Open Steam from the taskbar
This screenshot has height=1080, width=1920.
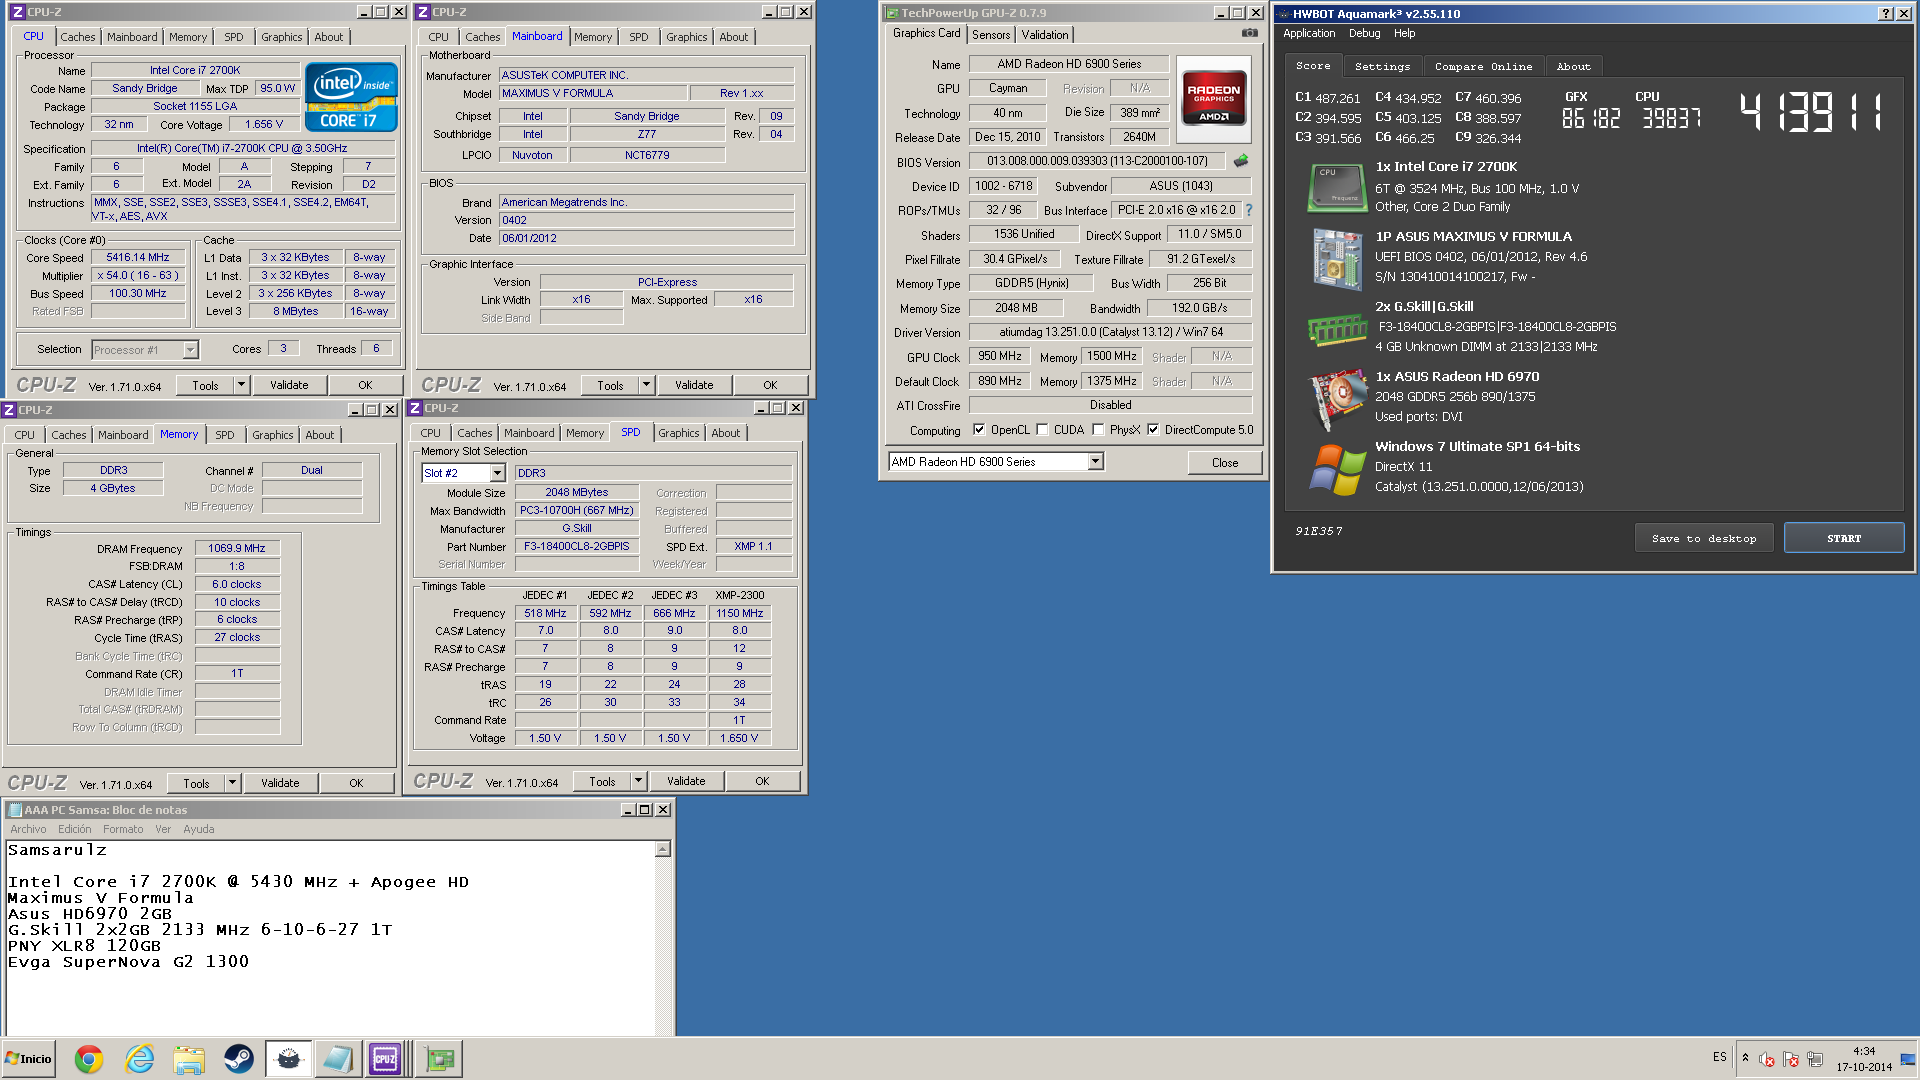(x=238, y=1059)
